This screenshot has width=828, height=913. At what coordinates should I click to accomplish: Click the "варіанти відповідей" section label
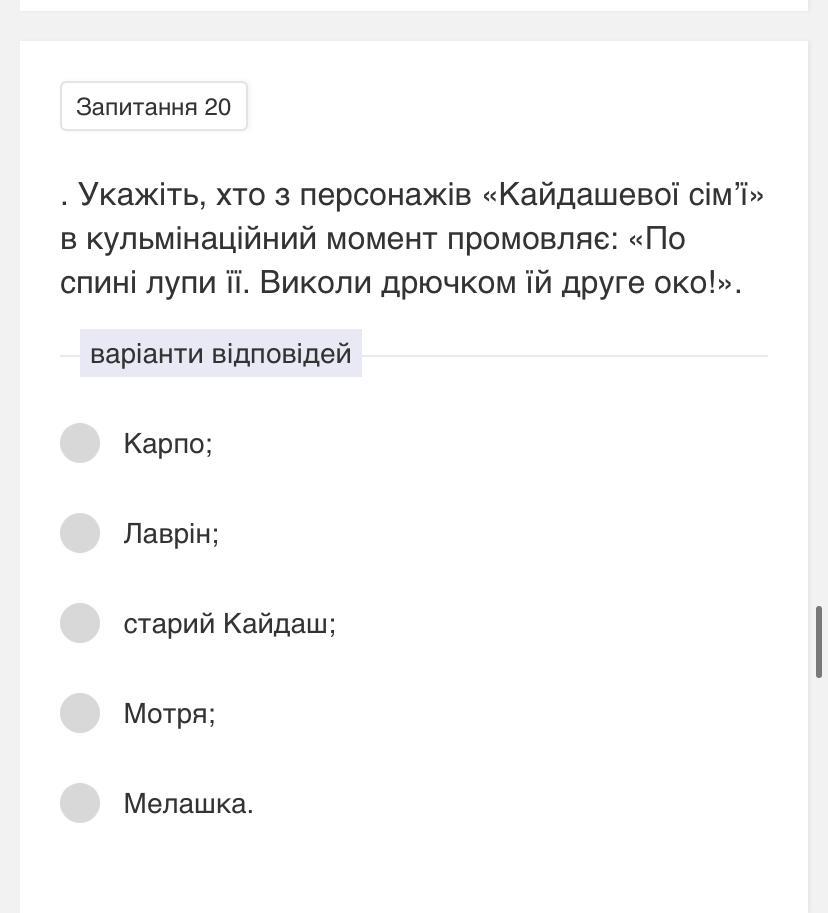221,354
